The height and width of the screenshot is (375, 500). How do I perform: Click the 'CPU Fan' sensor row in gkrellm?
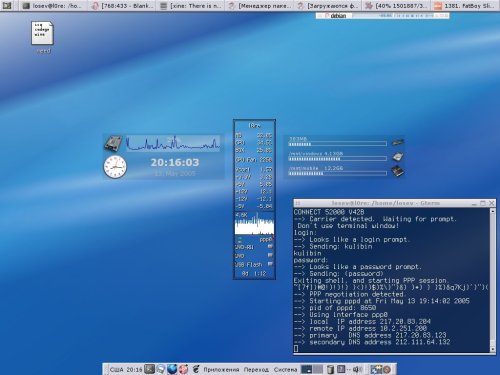[x=254, y=160]
